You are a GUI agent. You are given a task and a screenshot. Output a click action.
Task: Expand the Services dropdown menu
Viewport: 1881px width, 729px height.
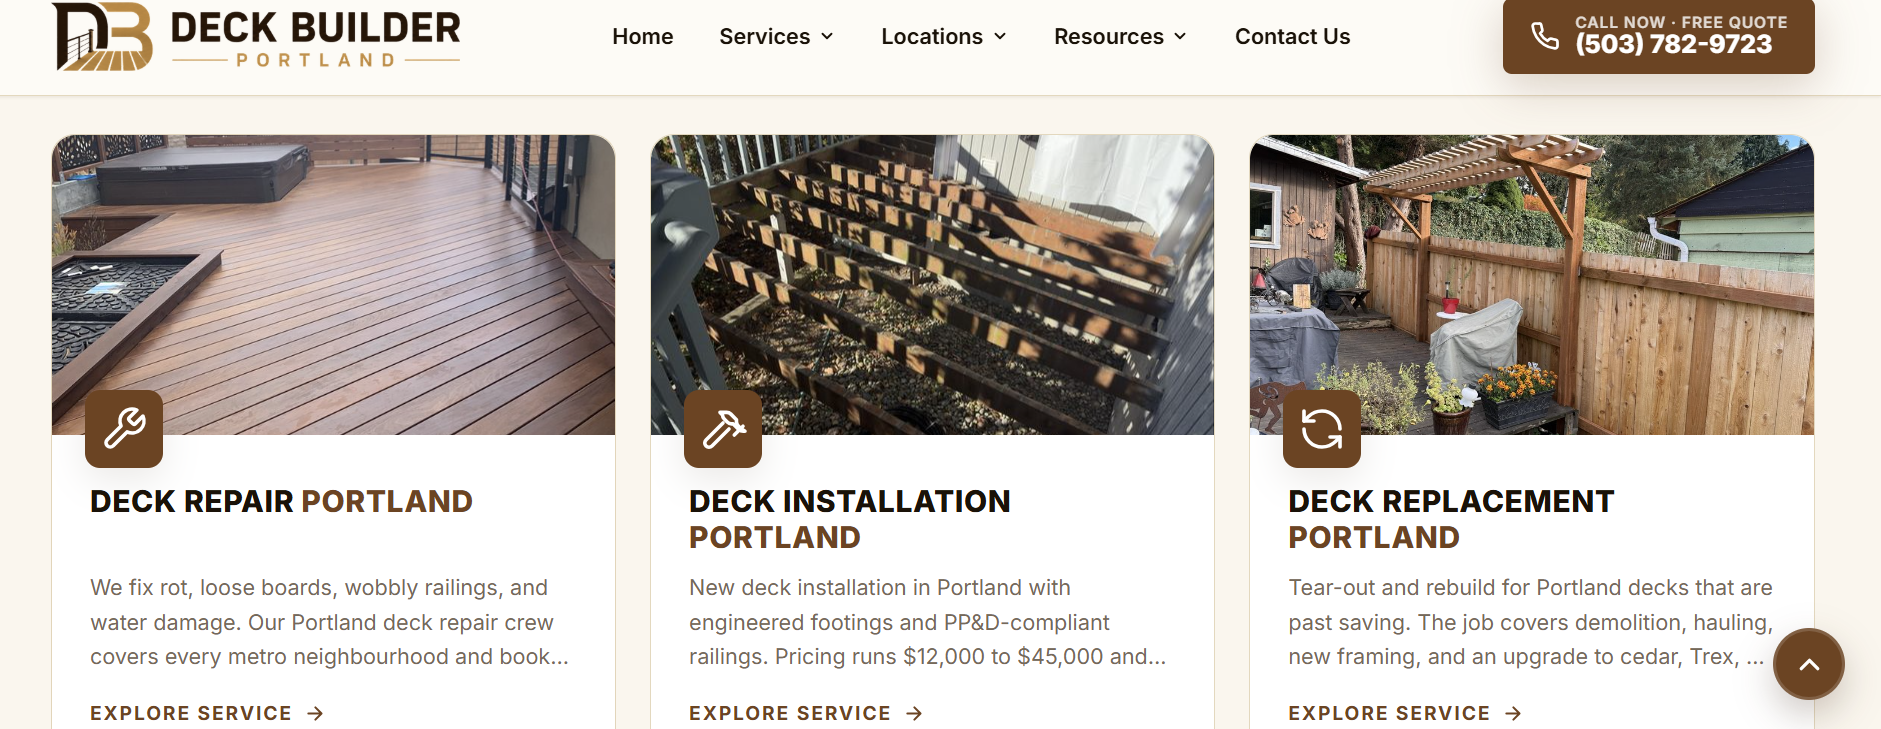(777, 37)
